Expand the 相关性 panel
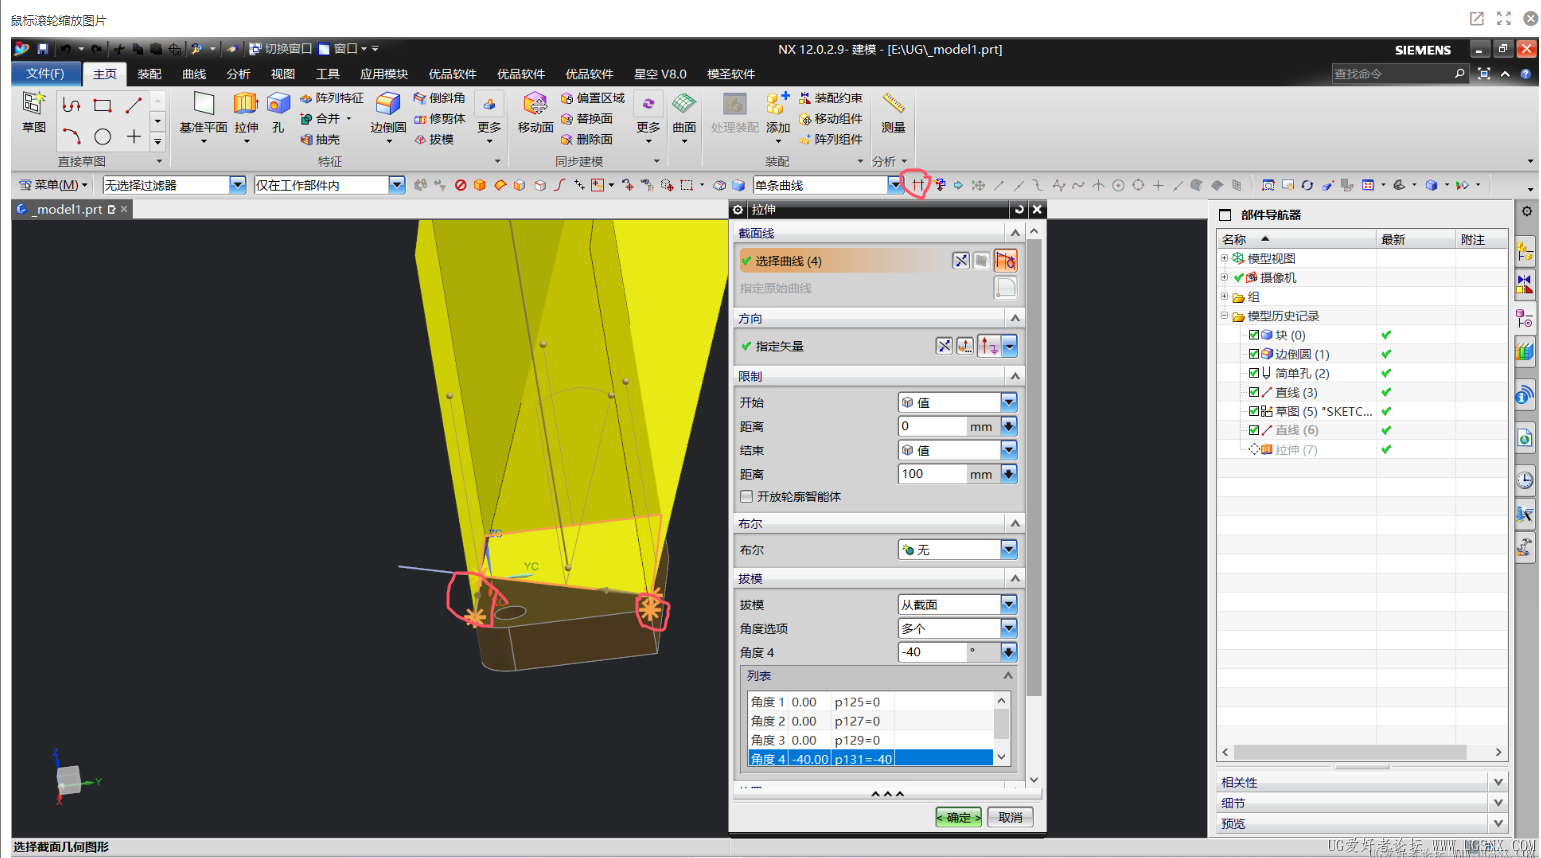Viewport: 1541px width, 858px height. [1498, 782]
